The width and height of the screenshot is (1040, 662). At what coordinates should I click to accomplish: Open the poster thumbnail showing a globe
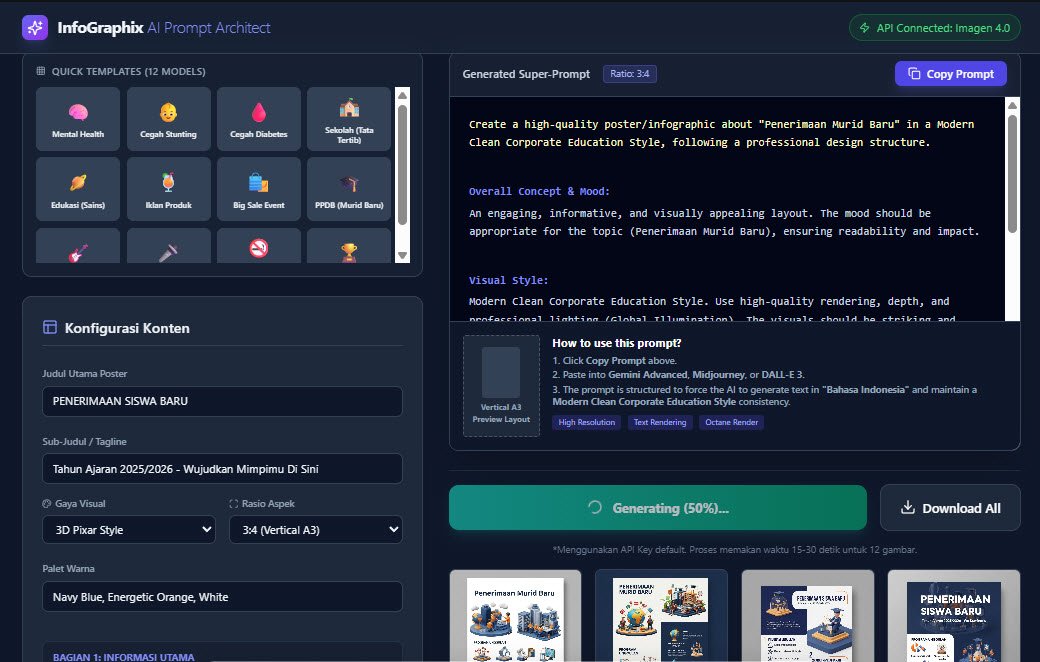(x=661, y=616)
